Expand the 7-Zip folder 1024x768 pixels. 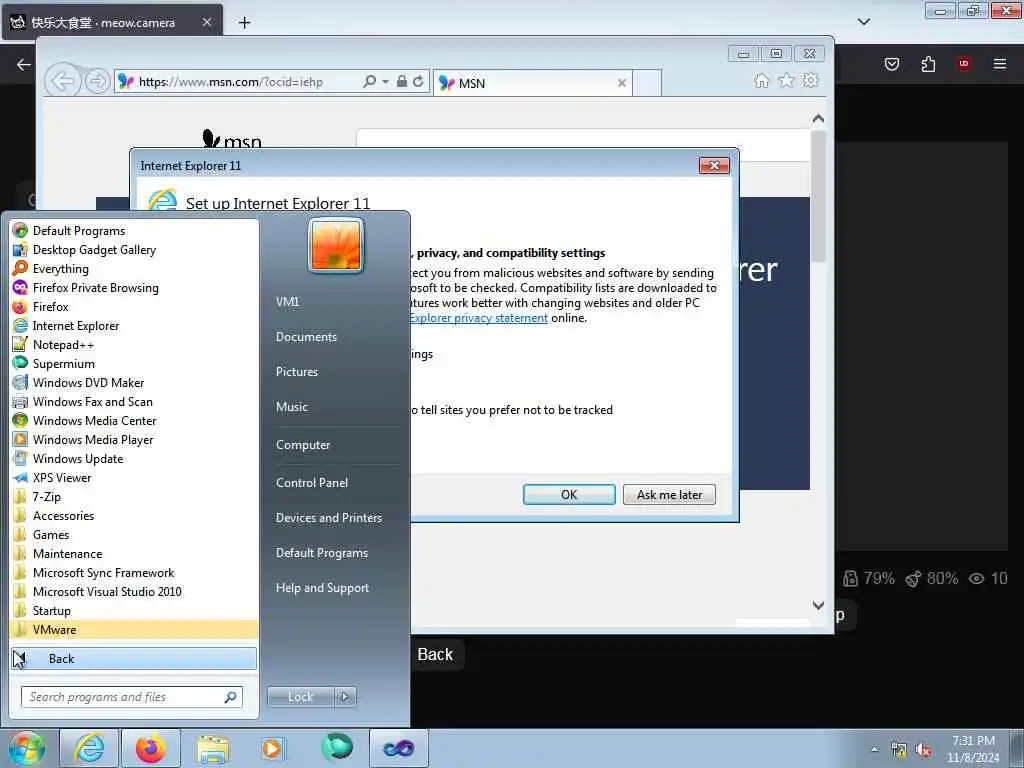pyautogui.click(x=46, y=496)
